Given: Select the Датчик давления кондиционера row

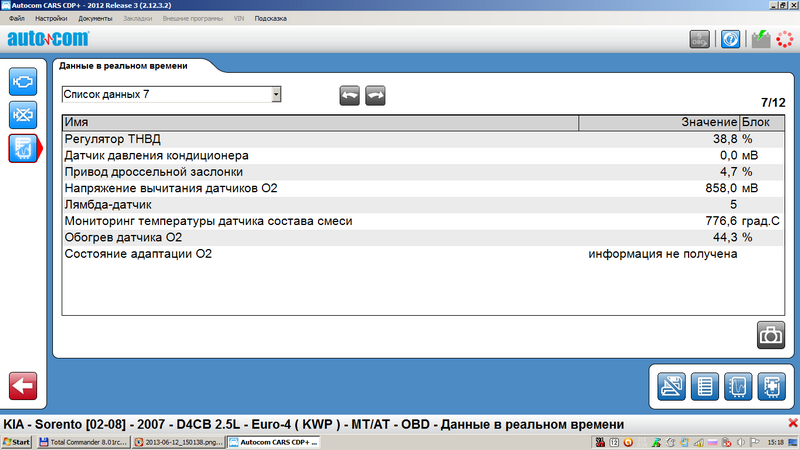Looking at the screenshot, I should tap(423, 156).
